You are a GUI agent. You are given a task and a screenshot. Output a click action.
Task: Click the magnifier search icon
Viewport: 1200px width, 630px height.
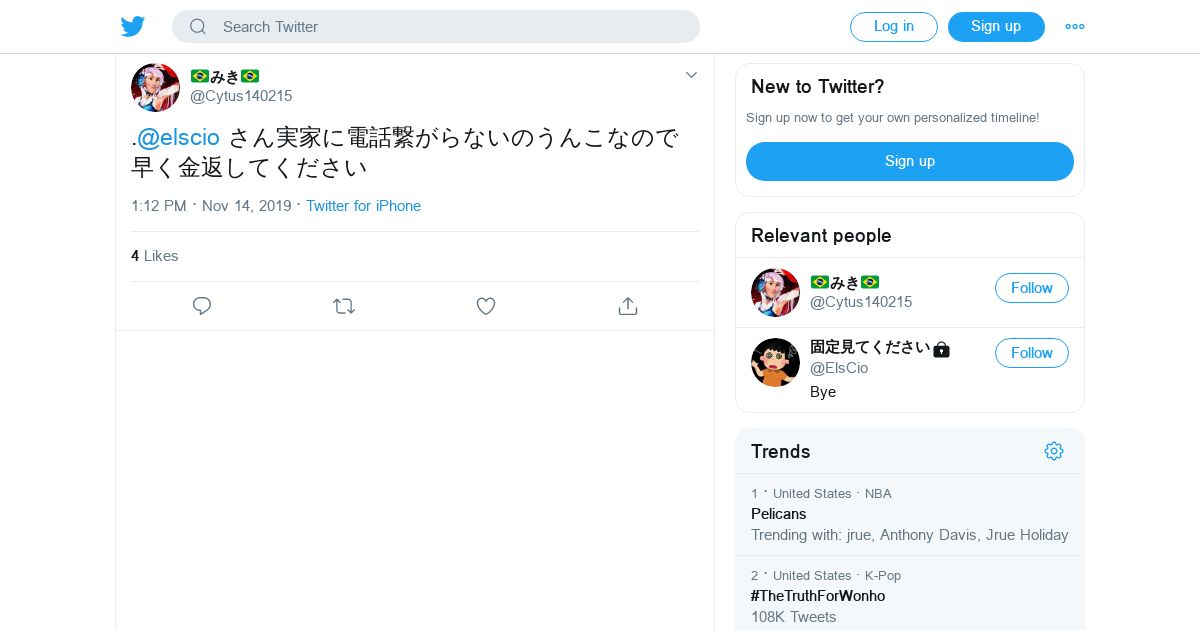pyautogui.click(x=198, y=27)
